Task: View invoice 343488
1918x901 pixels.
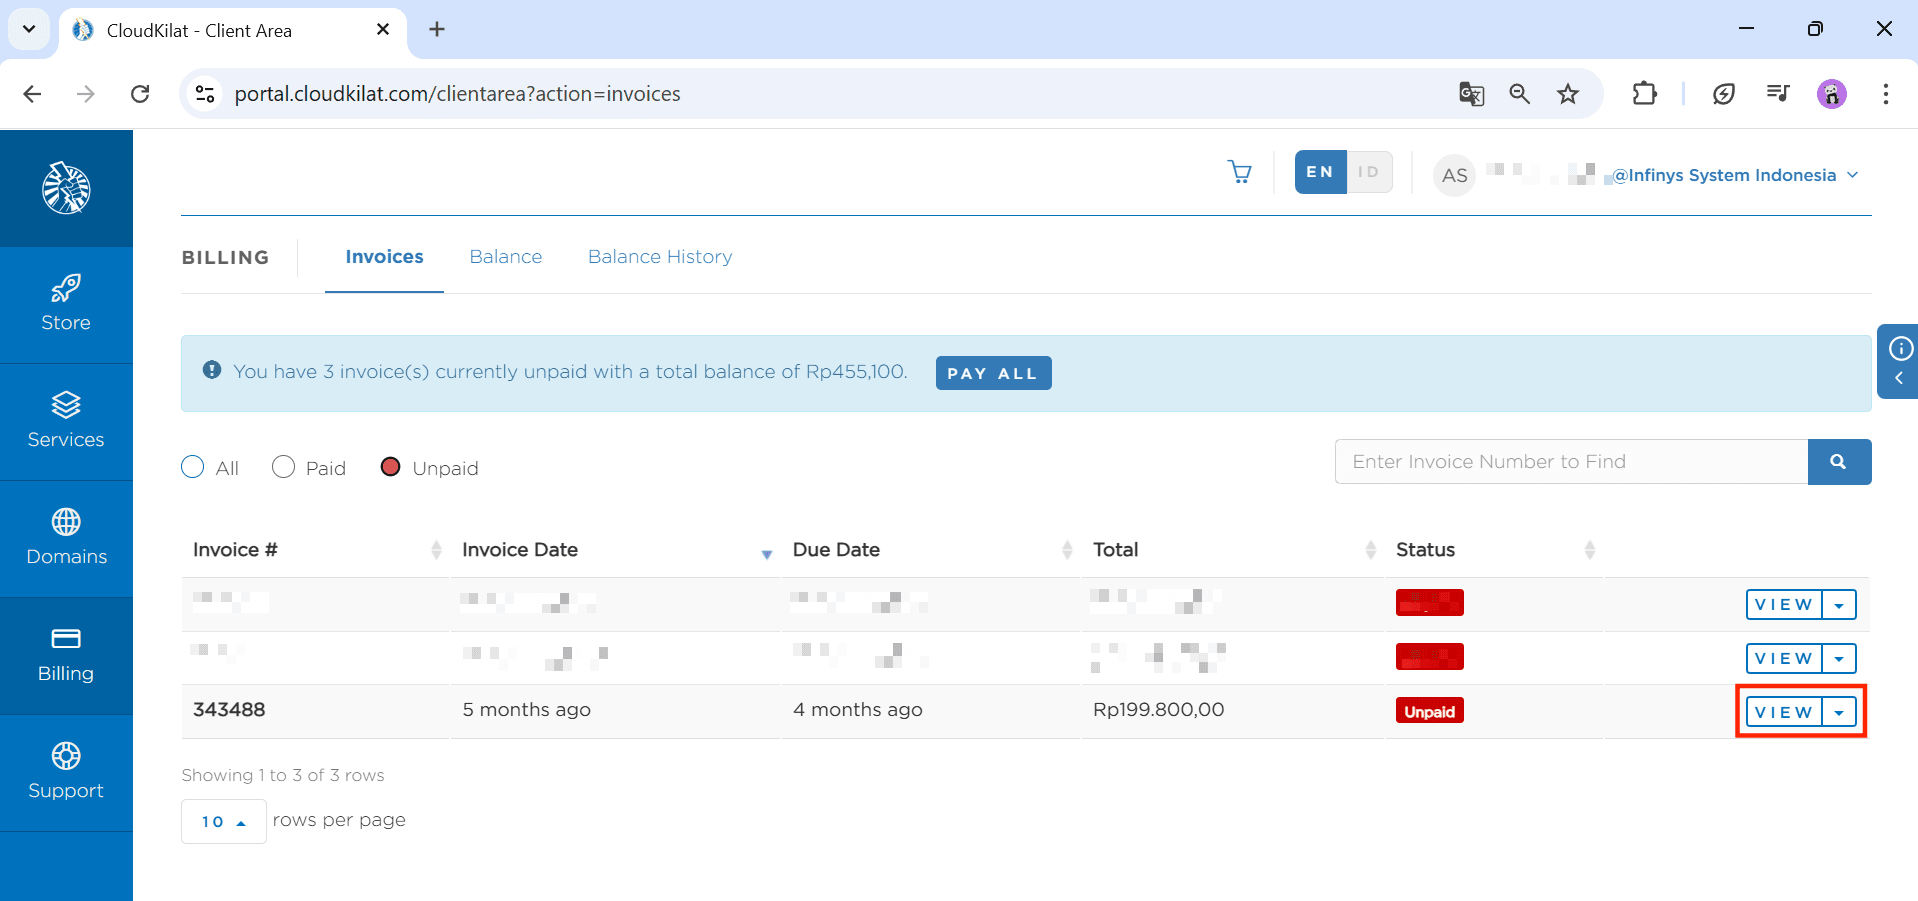Action: (1783, 712)
